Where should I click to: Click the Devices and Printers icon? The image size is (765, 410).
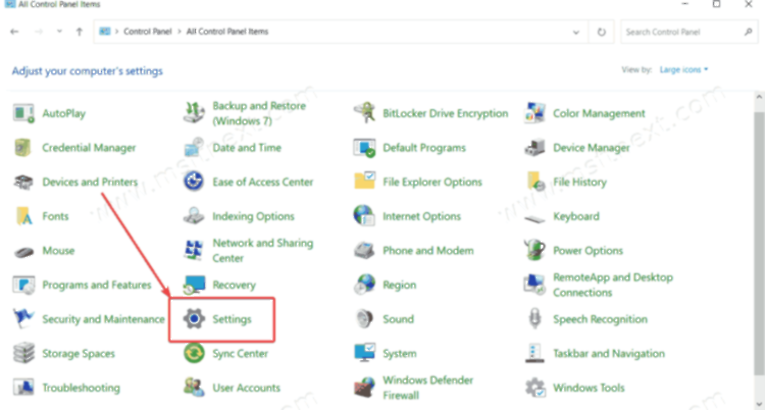23,182
